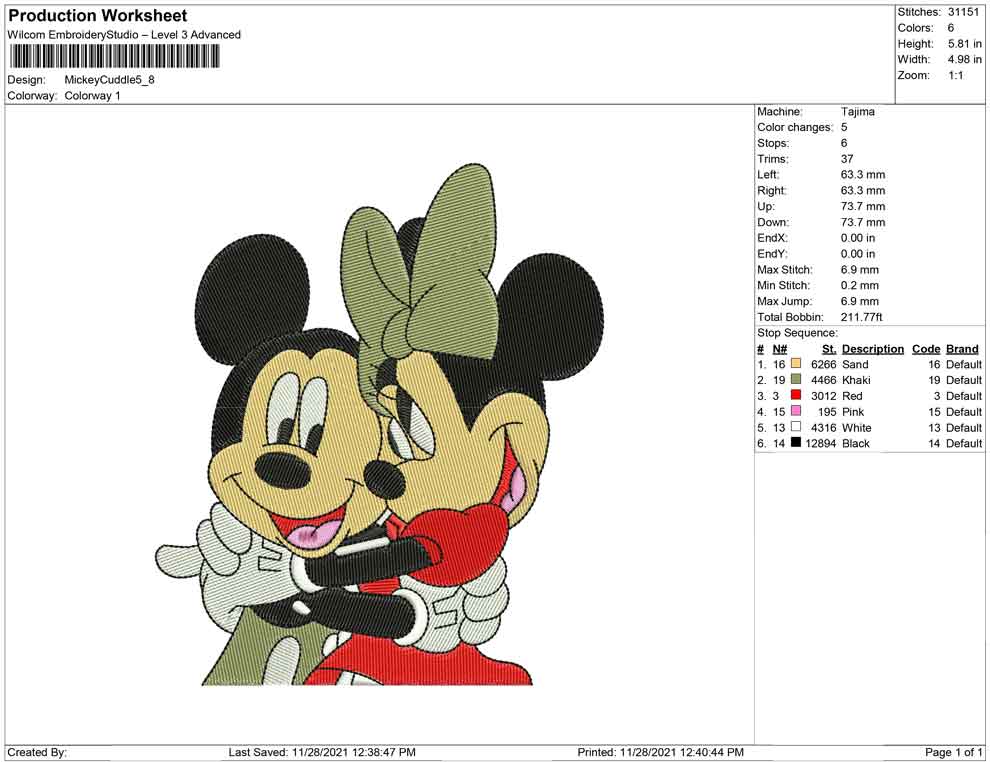
Task: Select the design name MickeyCuddle5_8
Action: (x=109, y=80)
